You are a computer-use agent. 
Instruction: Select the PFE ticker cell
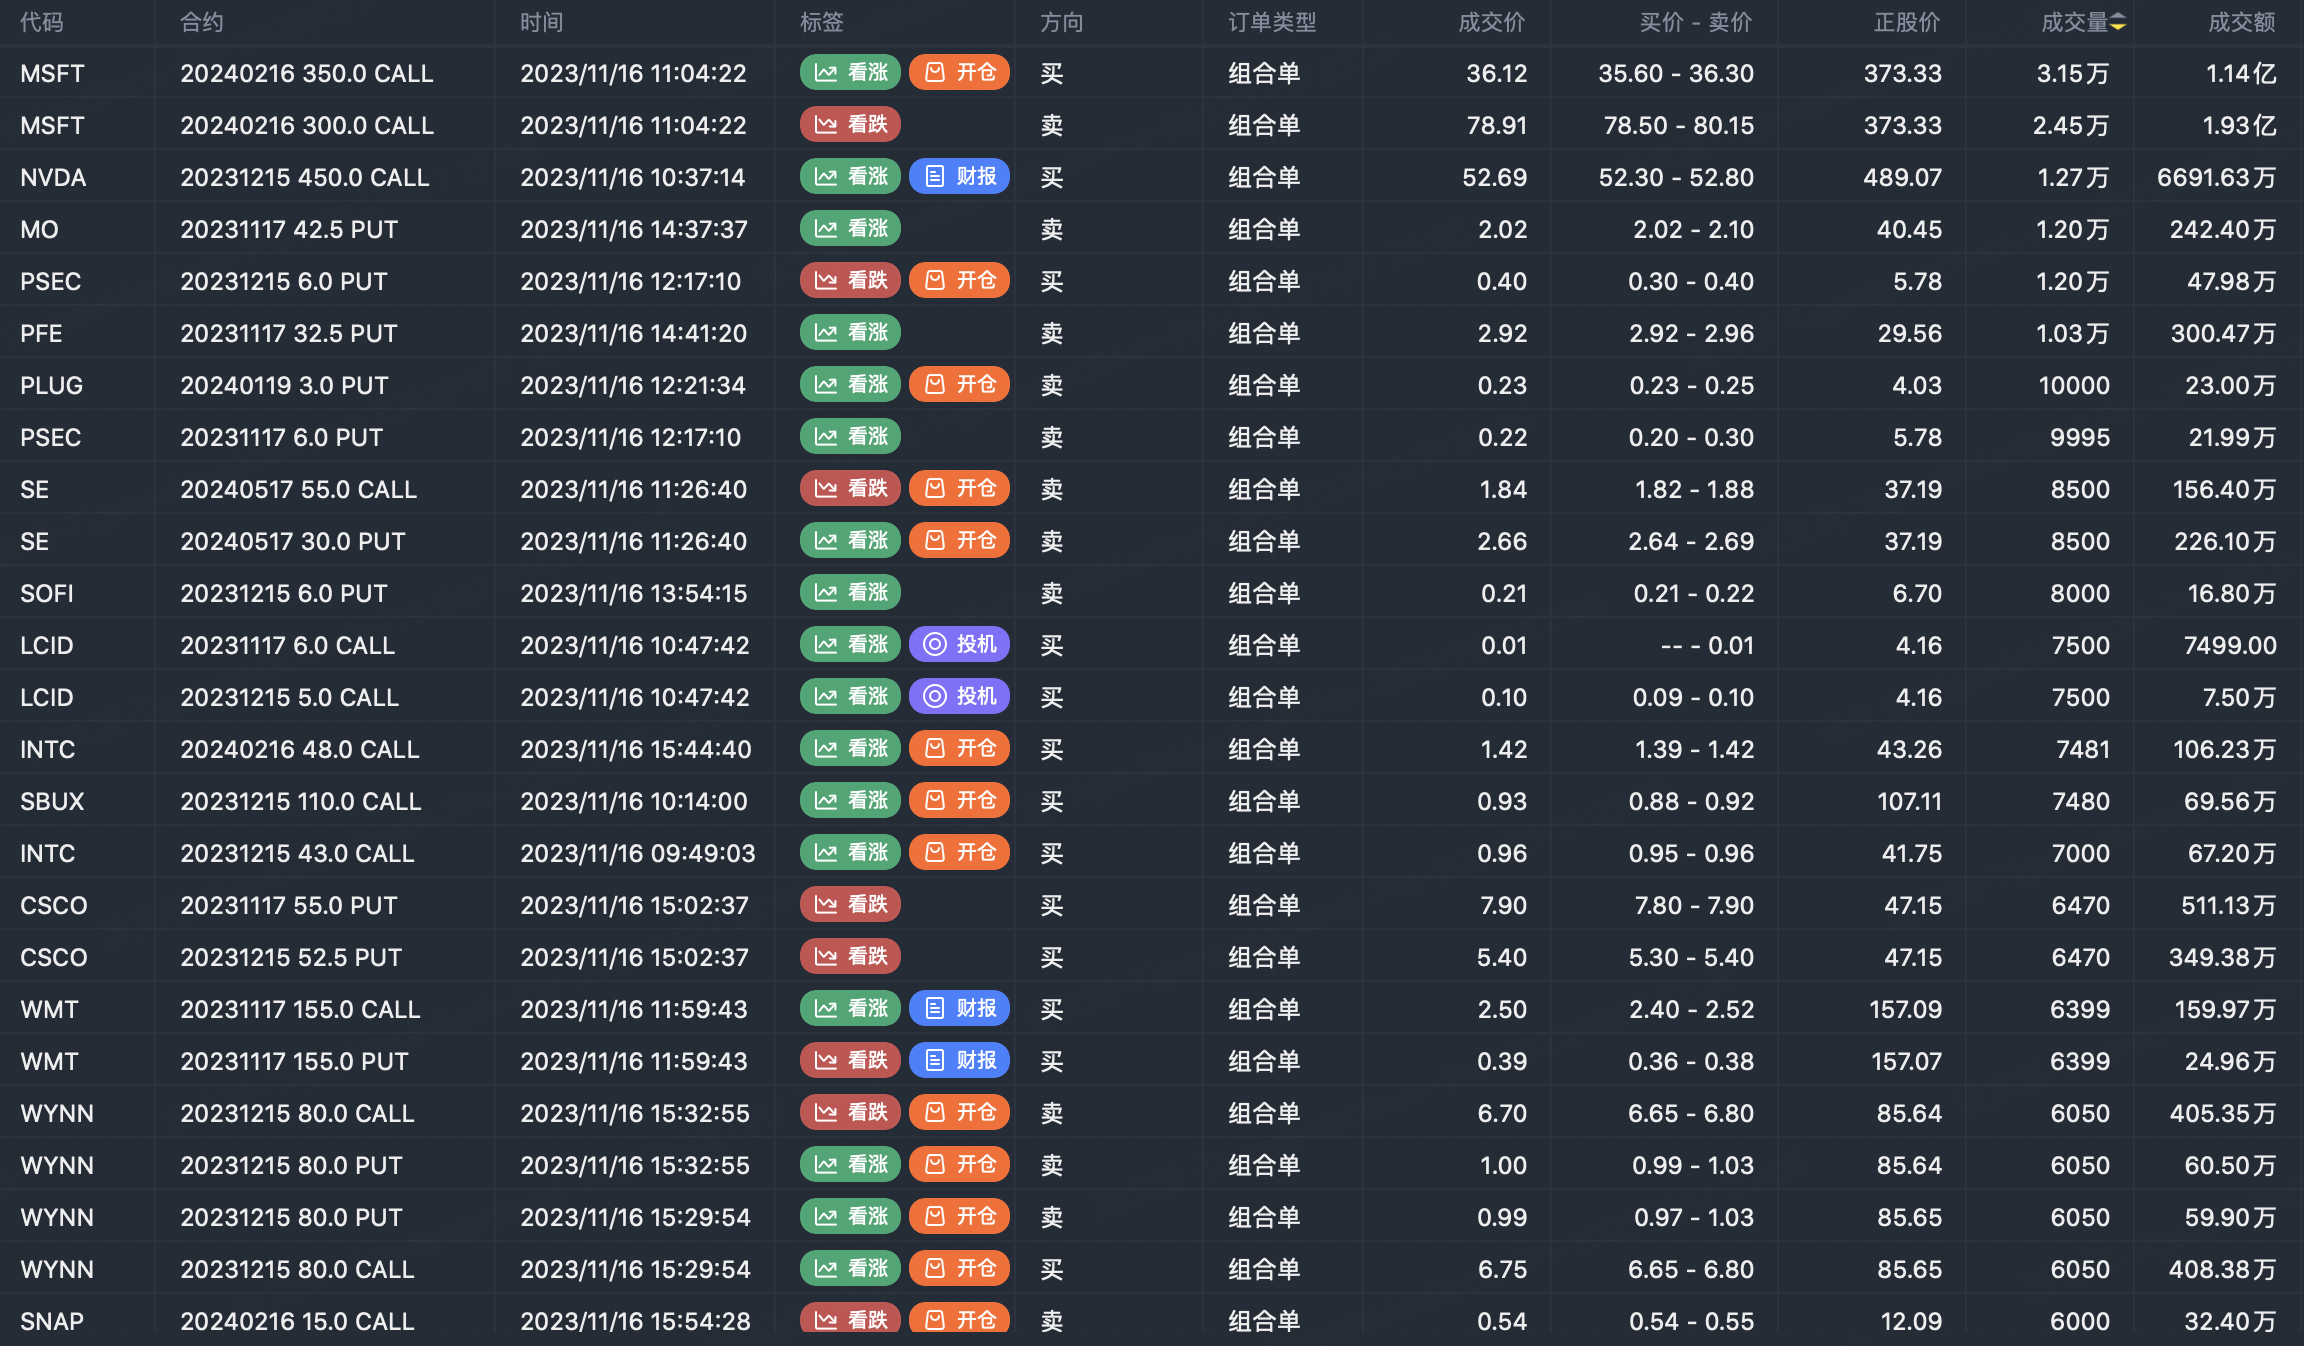point(41,333)
